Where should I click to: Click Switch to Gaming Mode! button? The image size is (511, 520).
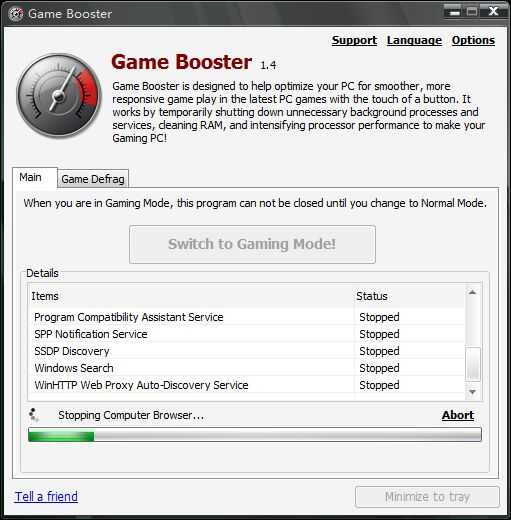click(252, 244)
